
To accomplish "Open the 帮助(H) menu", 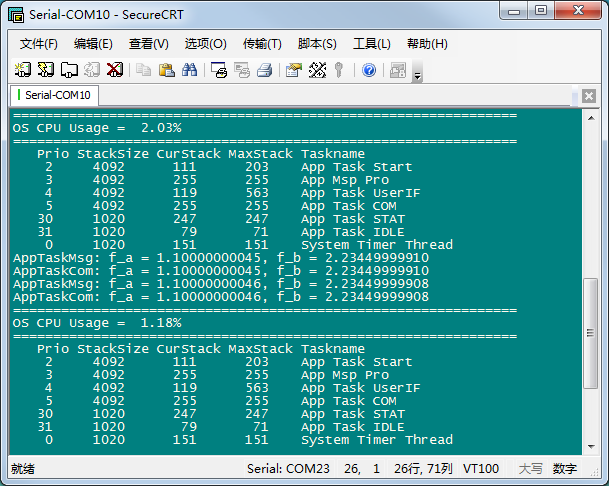I will click(427, 44).
